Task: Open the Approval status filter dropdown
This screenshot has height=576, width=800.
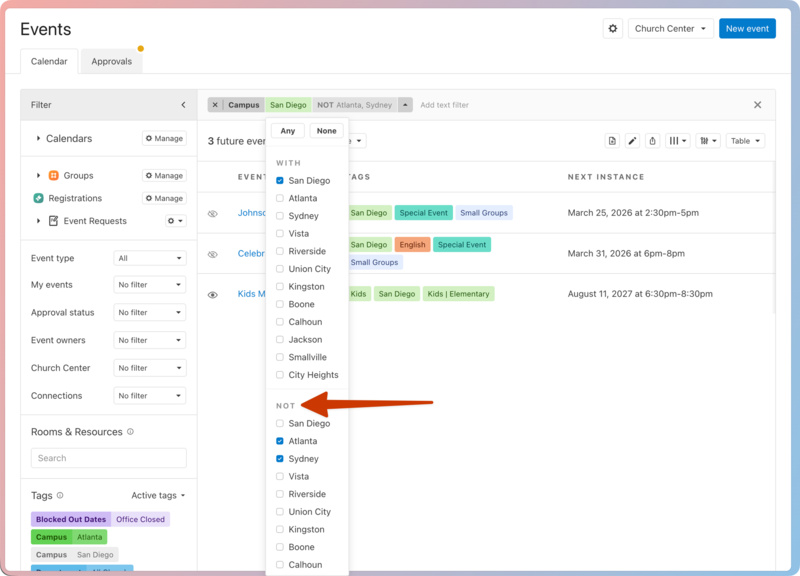Action: tap(150, 313)
